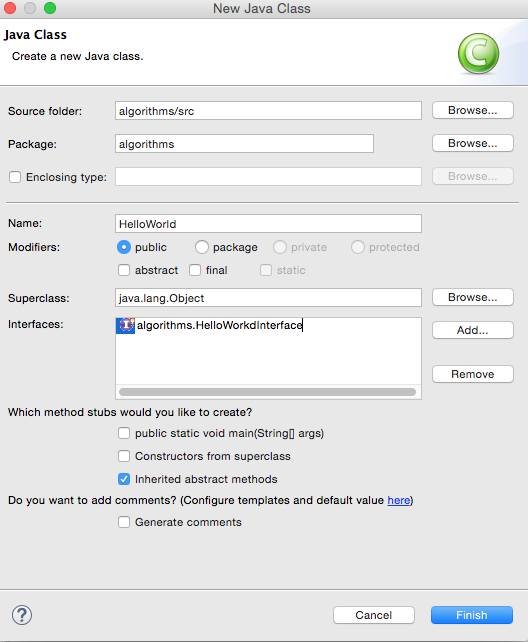Uncheck Inherited abstract methods
The width and height of the screenshot is (528, 642).
pos(124,479)
